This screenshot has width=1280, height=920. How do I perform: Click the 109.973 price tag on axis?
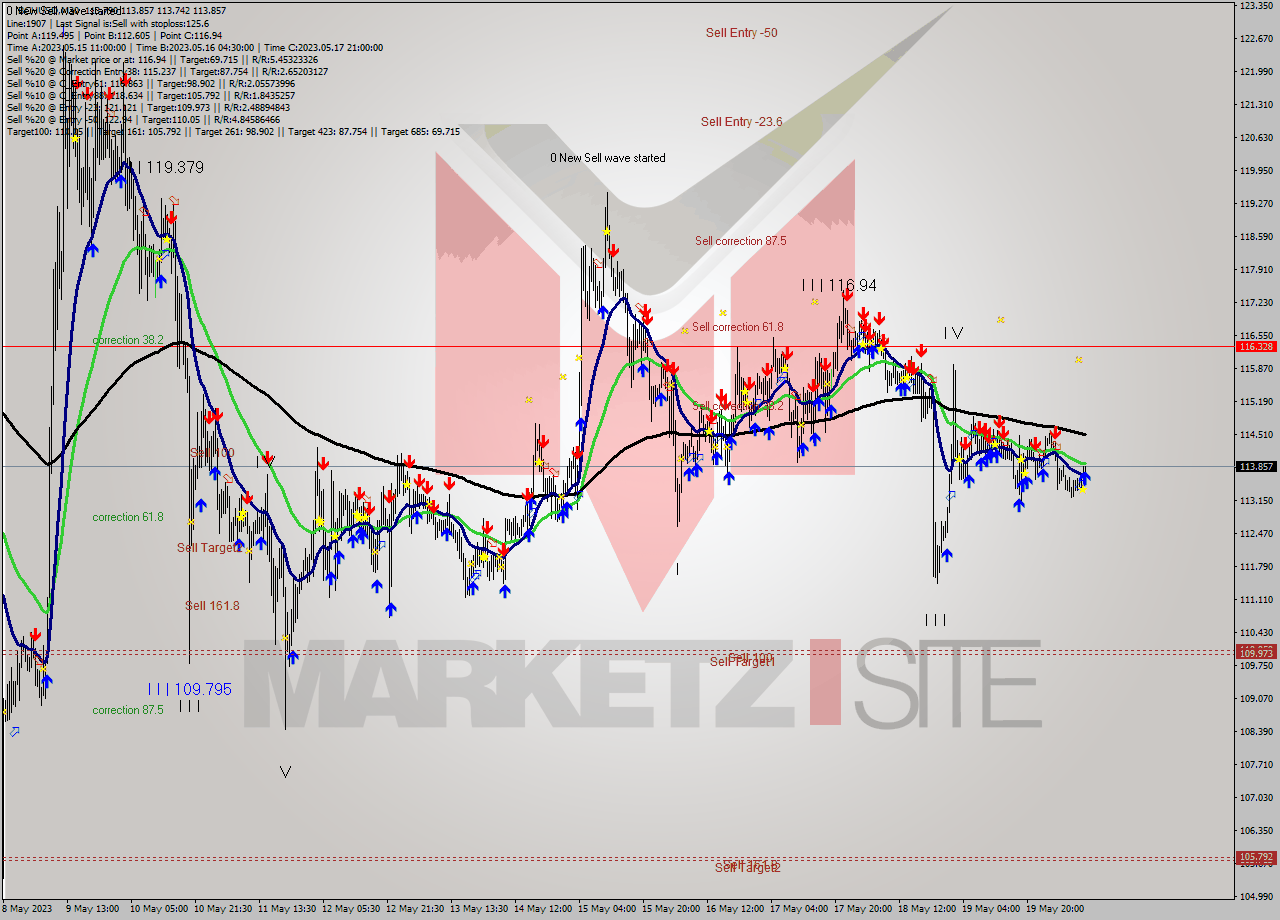[x=1256, y=653]
